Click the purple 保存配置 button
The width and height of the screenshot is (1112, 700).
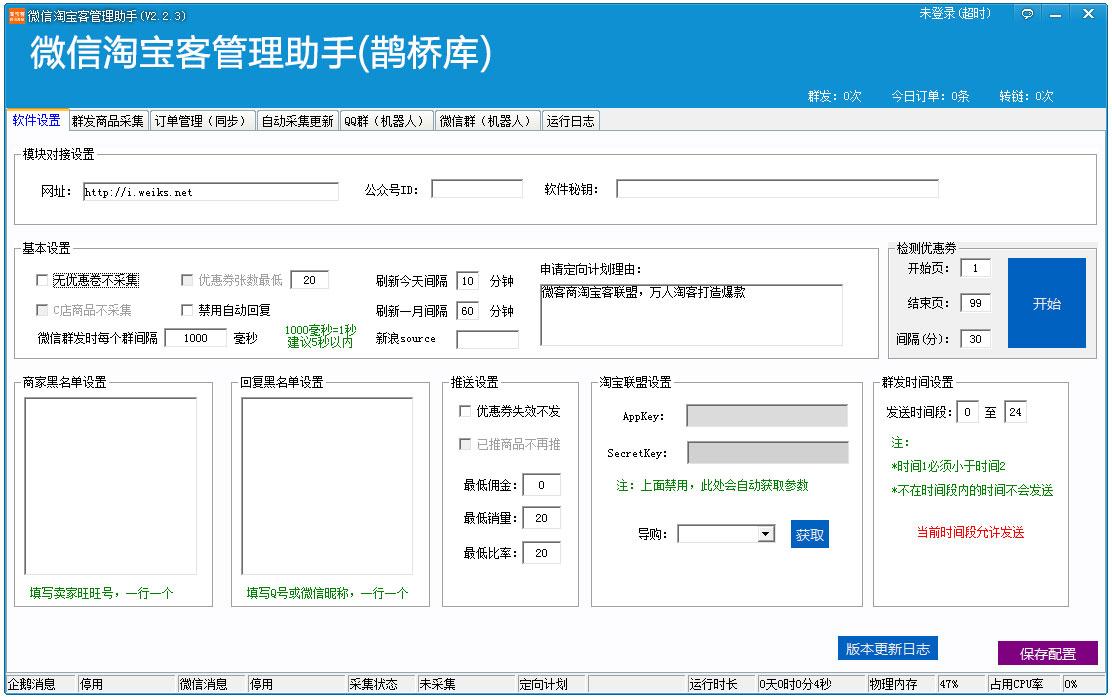[x=1047, y=654]
